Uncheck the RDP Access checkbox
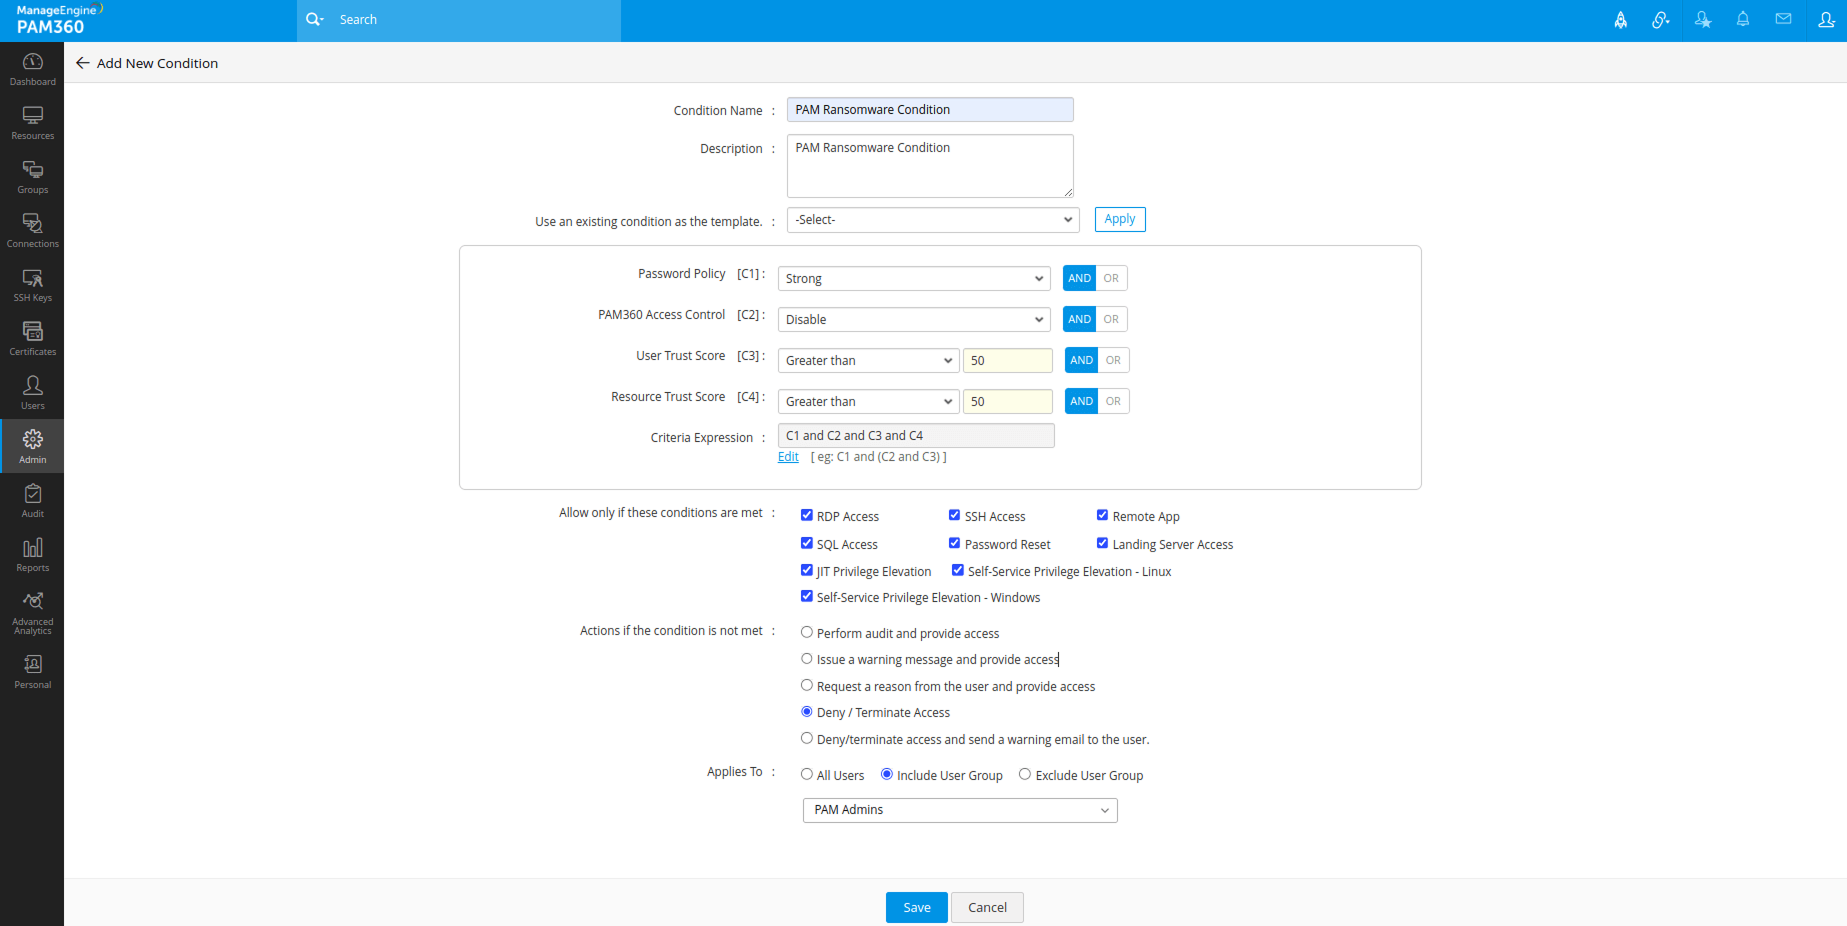This screenshot has height=926, width=1847. point(807,516)
